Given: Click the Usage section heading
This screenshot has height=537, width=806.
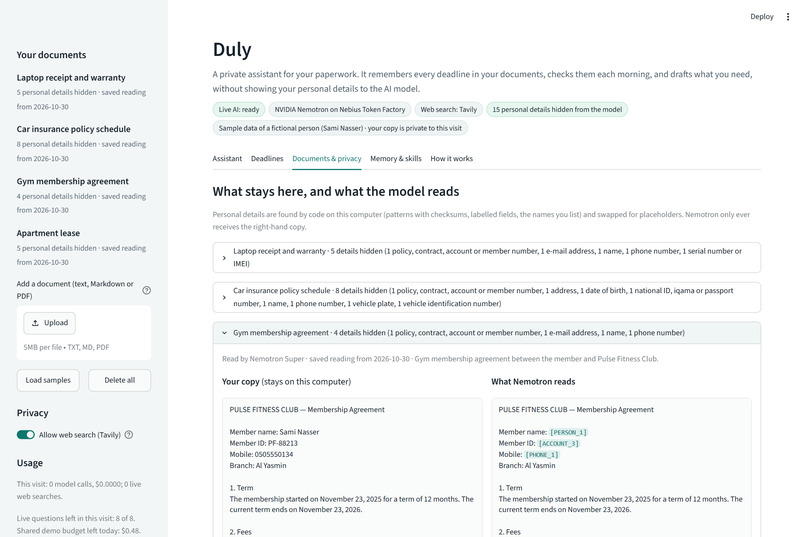Looking at the screenshot, I should click(30, 463).
